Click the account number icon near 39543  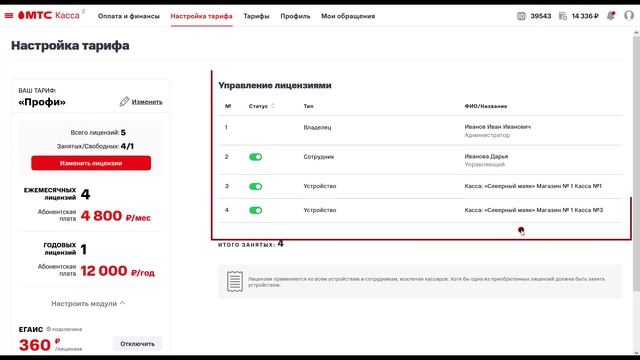521,16
